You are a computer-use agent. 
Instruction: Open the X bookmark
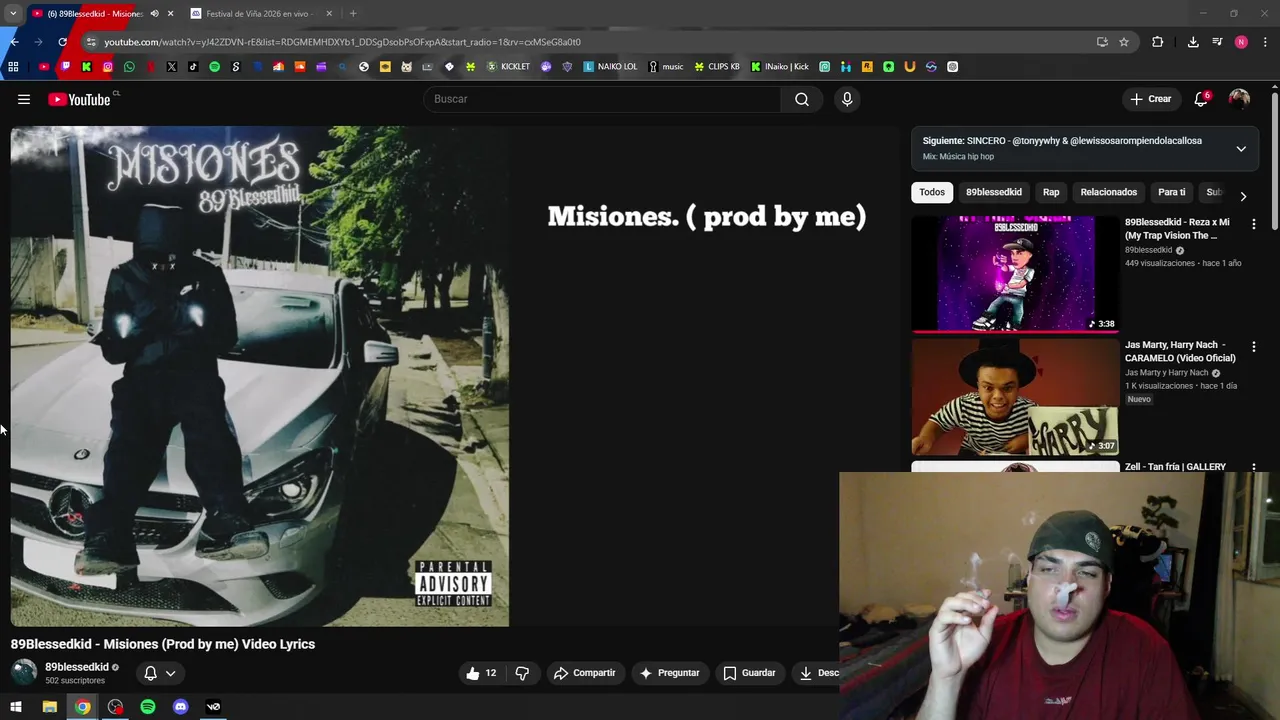tap(172, 67)
